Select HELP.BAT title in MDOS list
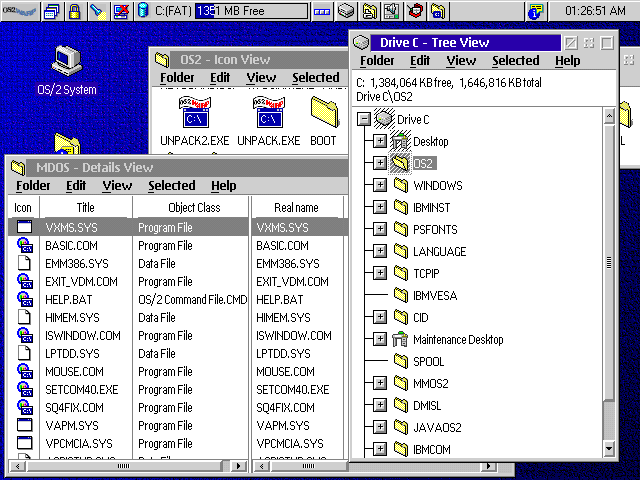640x480 pixels. (x=69, y=300)
